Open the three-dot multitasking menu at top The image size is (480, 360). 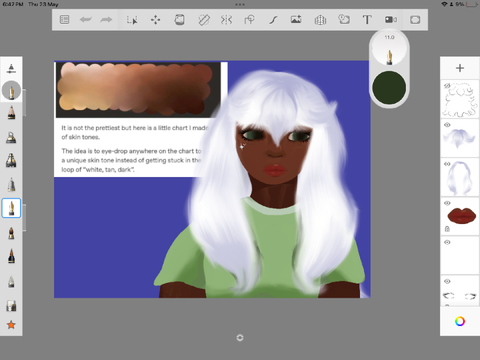pos(240,4)
